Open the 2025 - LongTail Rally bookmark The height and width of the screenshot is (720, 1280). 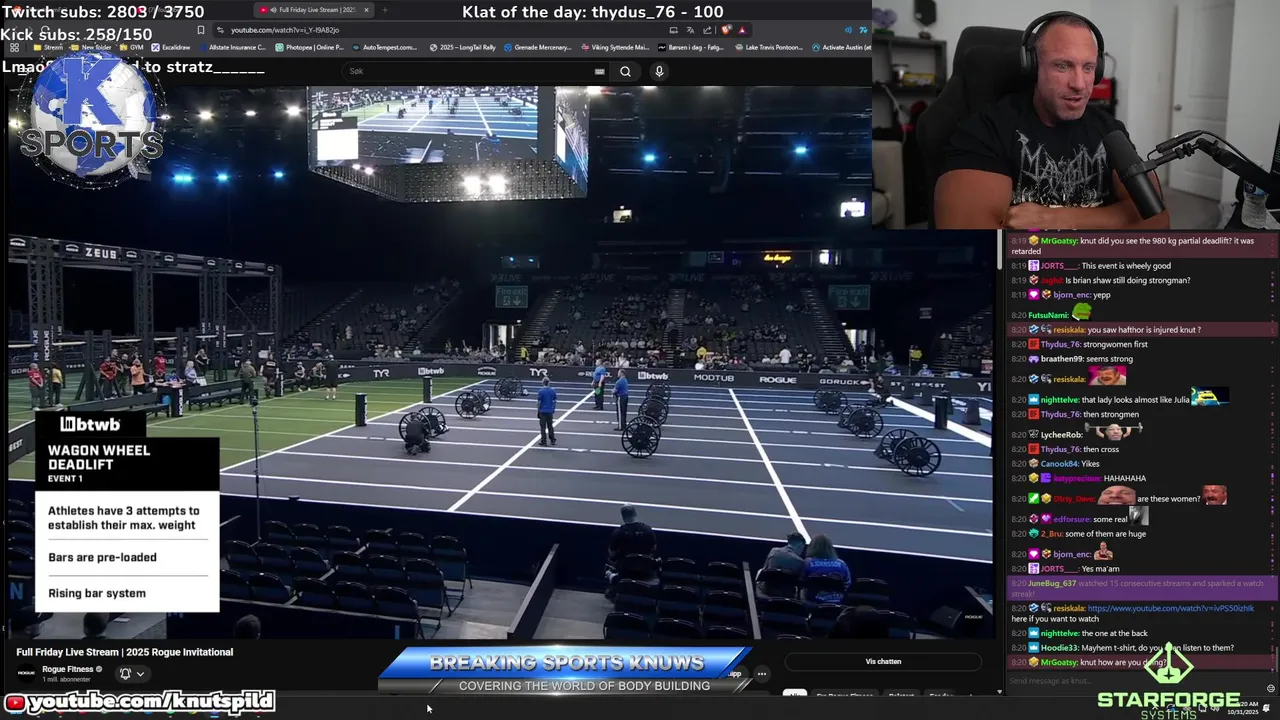pos(463,47)
